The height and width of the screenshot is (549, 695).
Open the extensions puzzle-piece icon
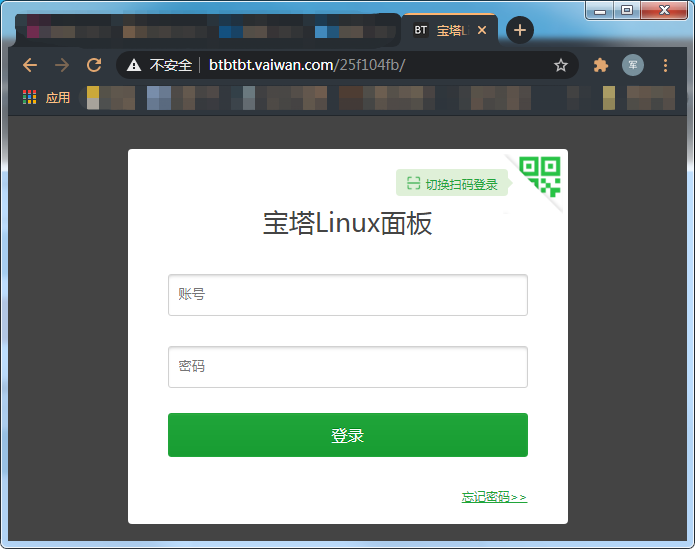[601, 66]
